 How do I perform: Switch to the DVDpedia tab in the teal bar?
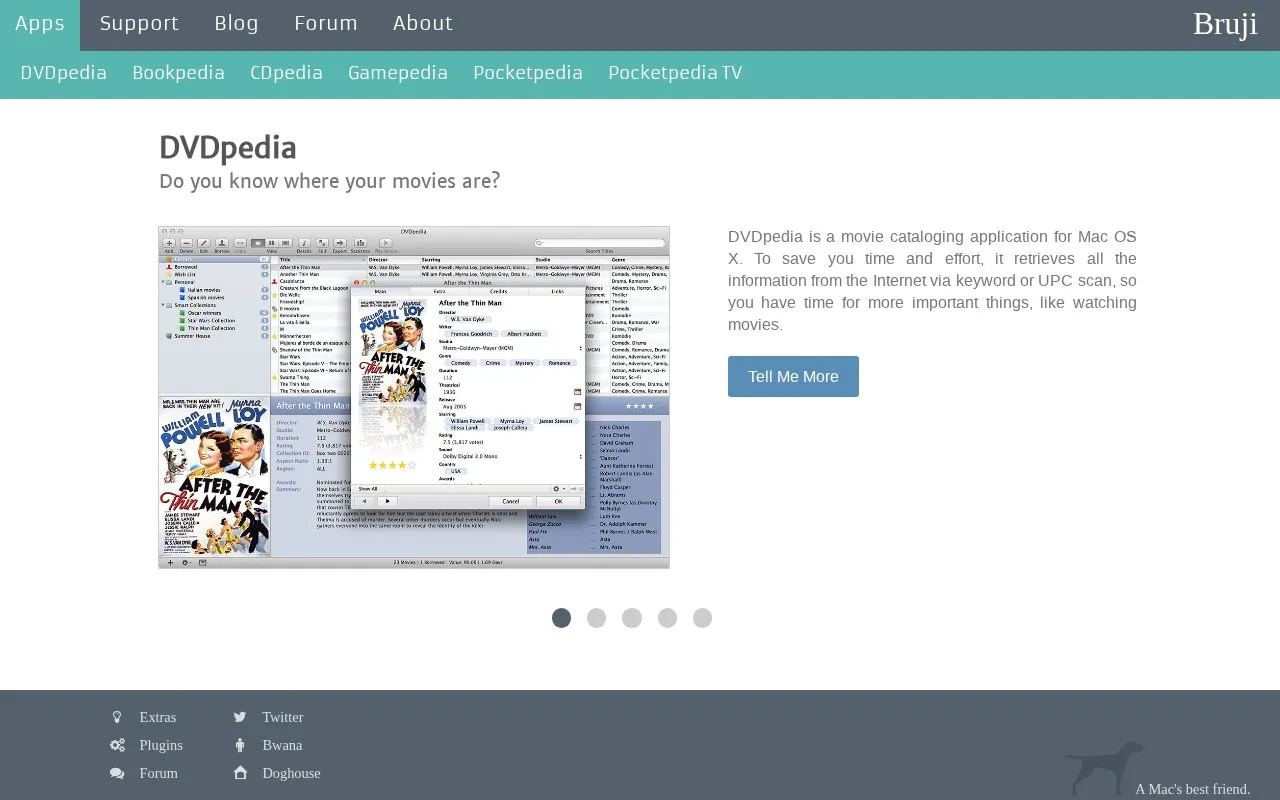tap(64, 73)
